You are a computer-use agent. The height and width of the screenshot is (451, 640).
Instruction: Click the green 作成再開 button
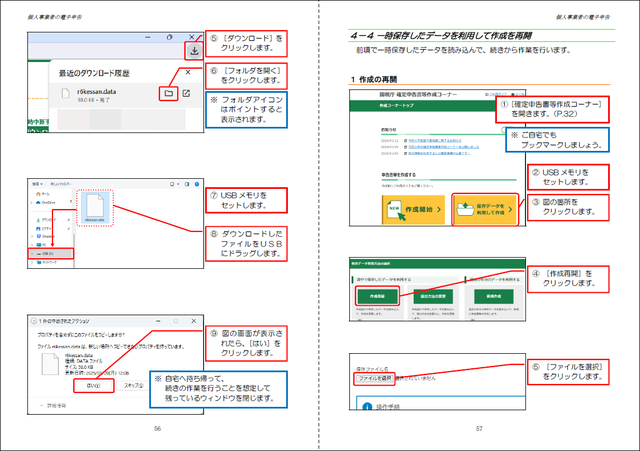click(x=377, y=296)
